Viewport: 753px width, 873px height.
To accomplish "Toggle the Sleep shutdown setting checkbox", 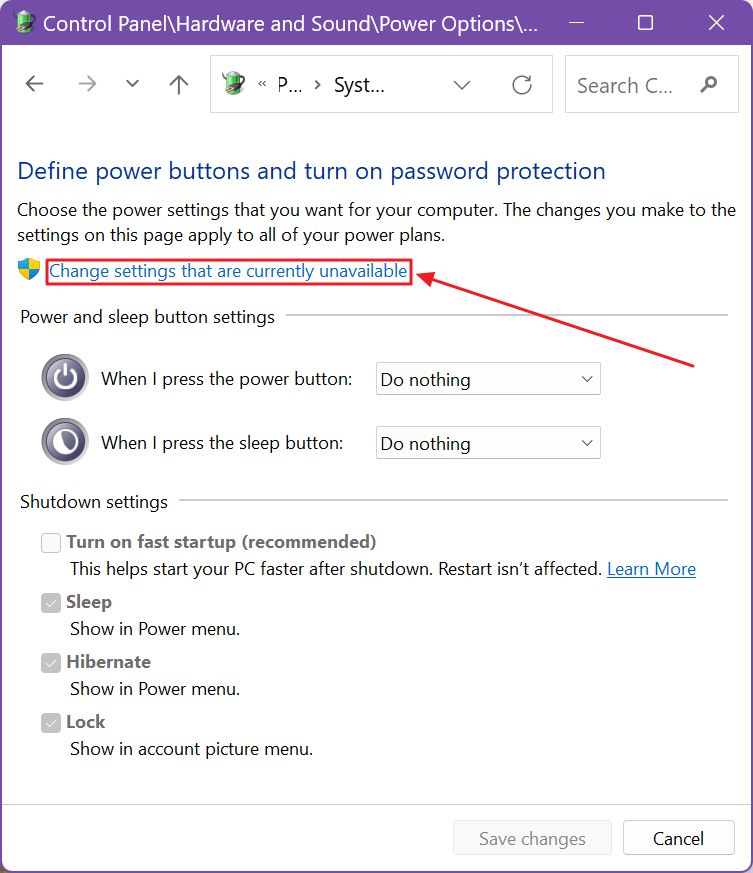I will pos(50,602).
